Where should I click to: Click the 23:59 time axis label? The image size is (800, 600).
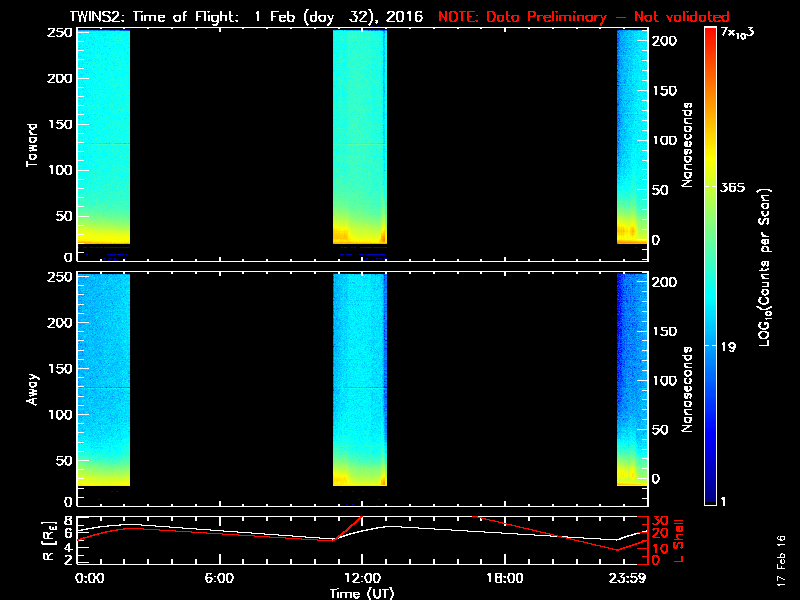pyautogui.click(x=630, y=578)
